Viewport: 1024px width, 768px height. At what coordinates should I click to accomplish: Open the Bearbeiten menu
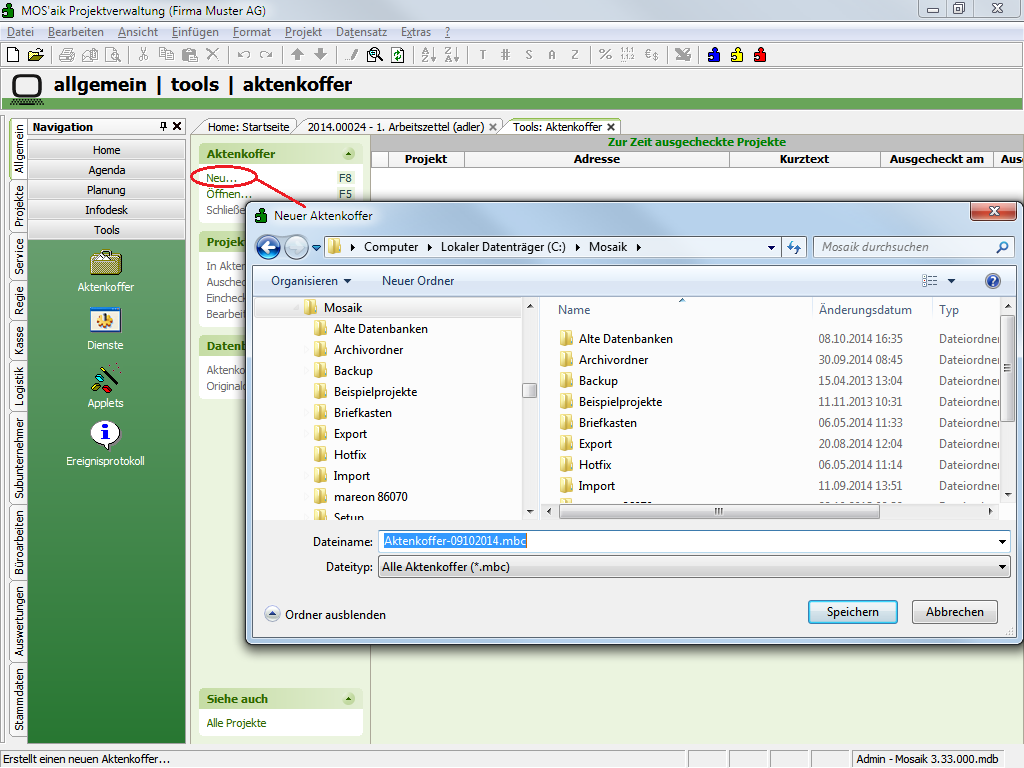[x=76, y=32]
